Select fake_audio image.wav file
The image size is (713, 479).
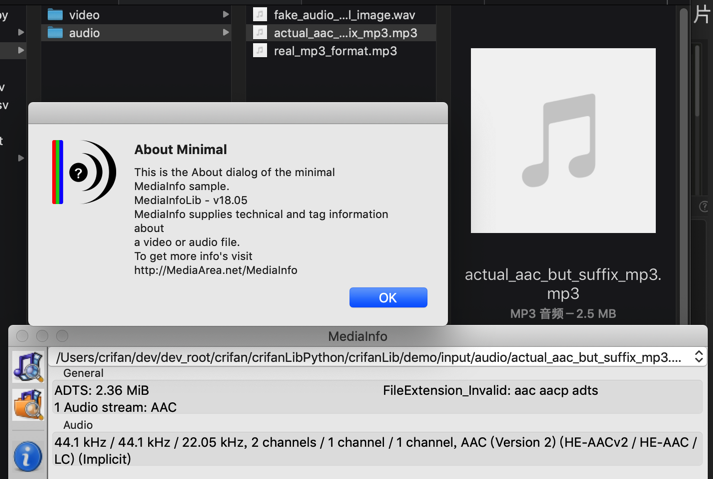(x=341, y=15)
